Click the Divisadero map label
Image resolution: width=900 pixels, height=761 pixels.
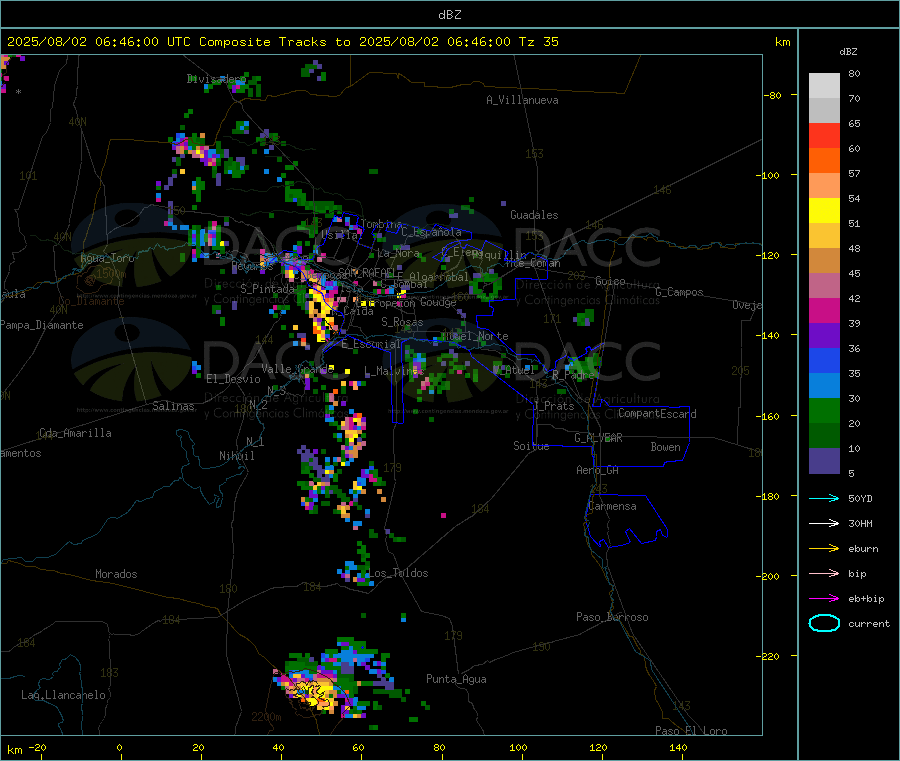pyautogui.click(x=216, y=79)
